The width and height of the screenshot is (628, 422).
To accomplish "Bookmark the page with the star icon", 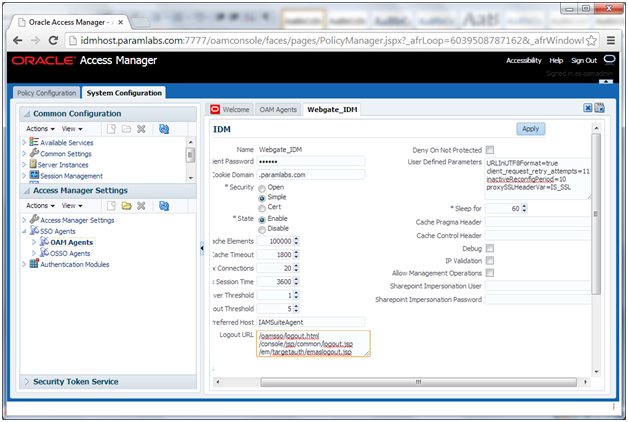I will tap(591, 40).
